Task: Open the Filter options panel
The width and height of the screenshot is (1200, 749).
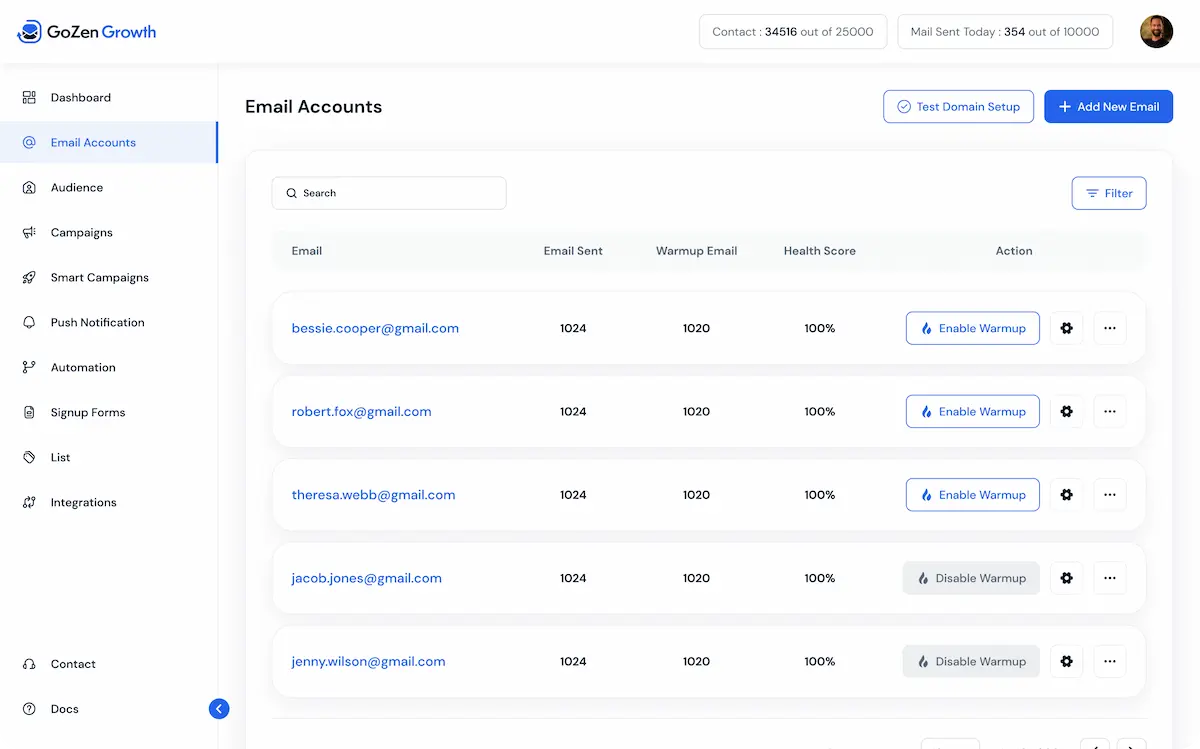Action: coord(1108,193)
